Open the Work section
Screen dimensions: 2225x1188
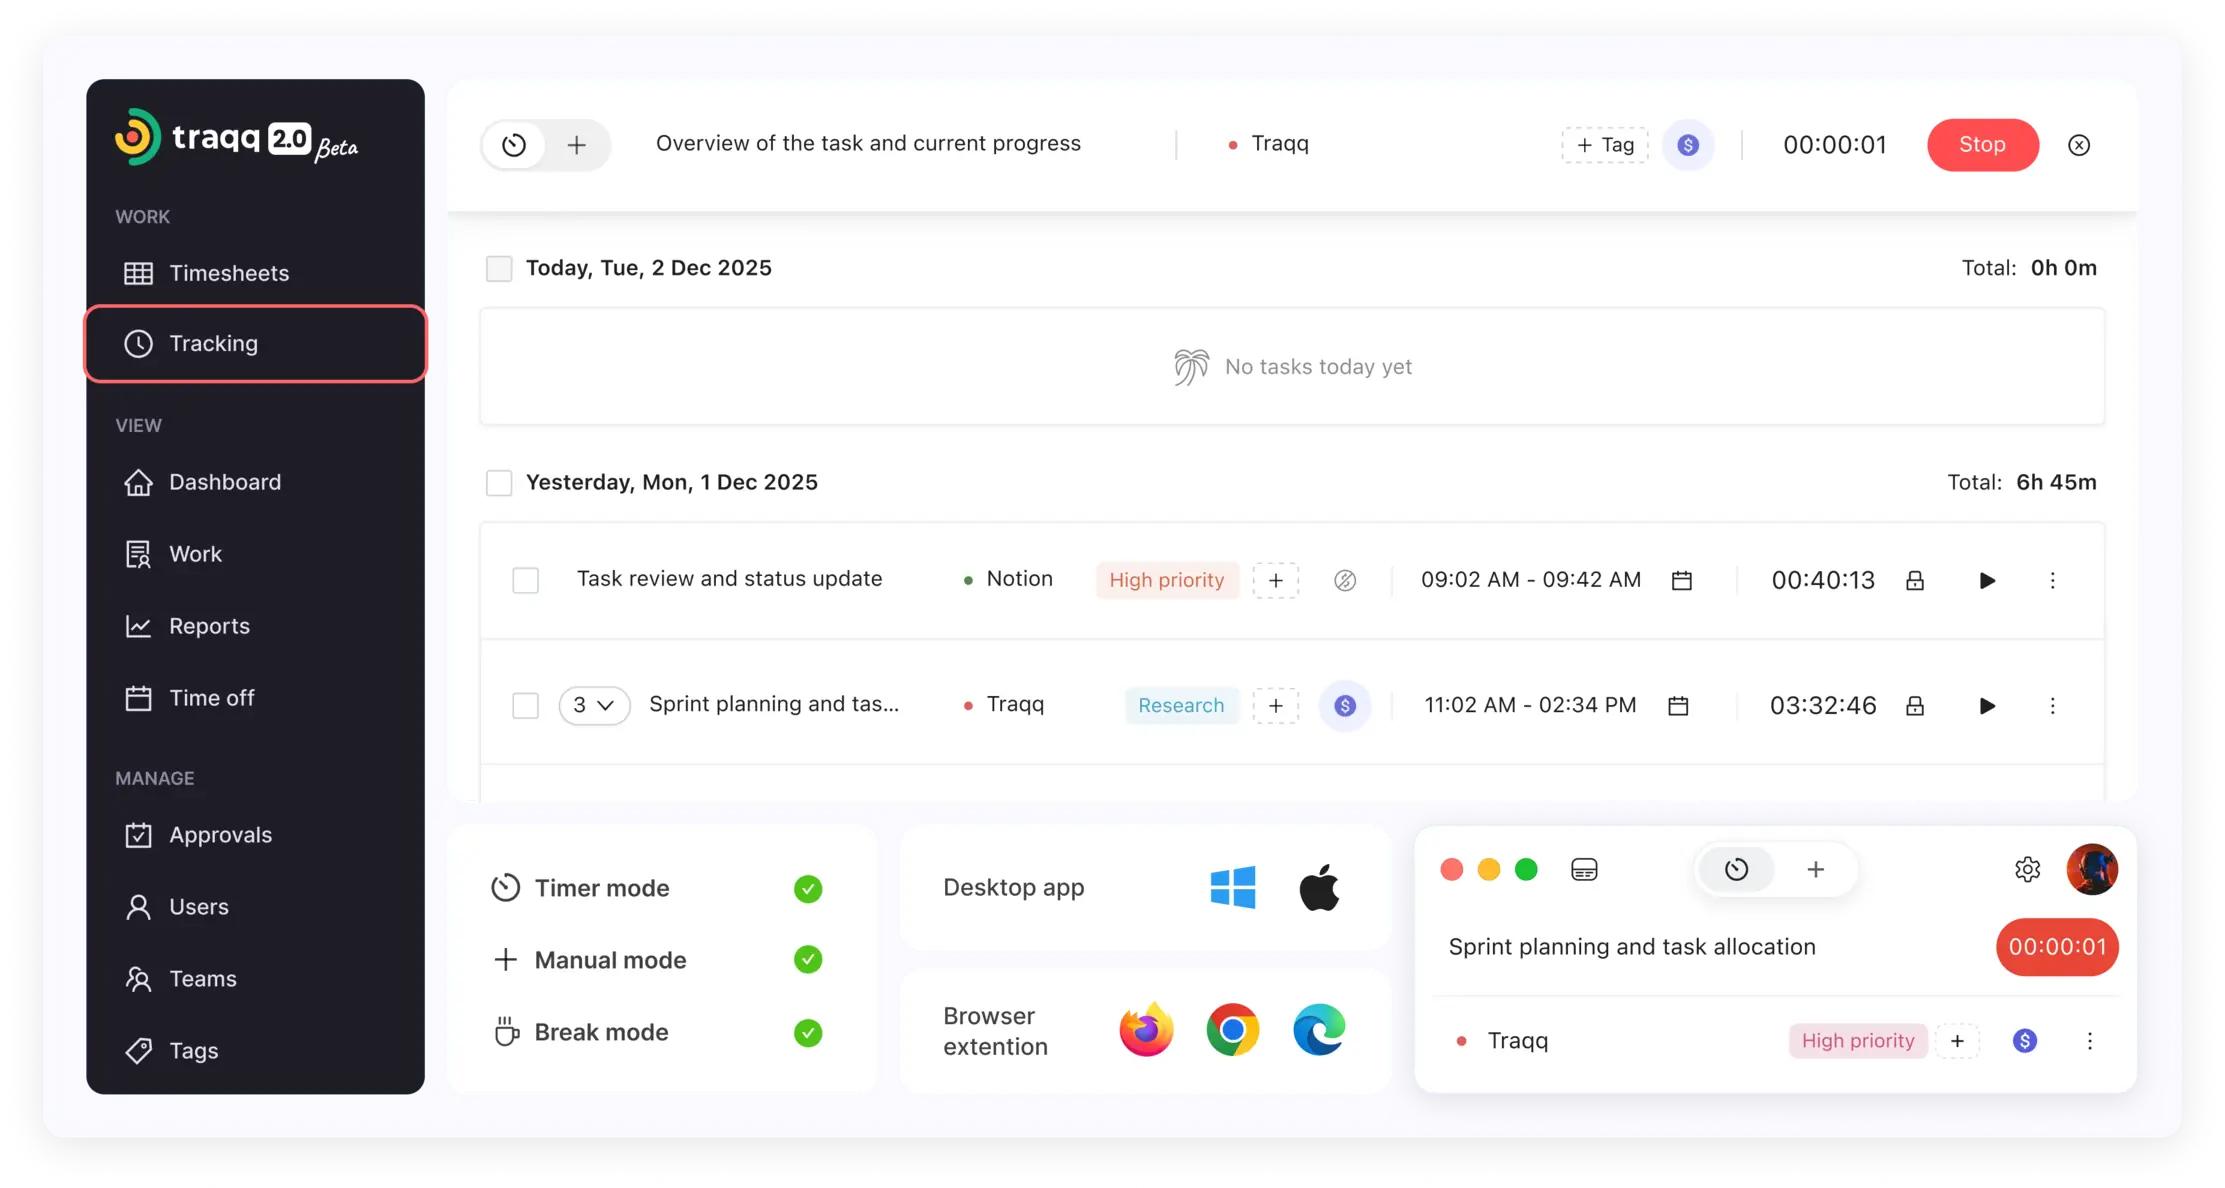click(172, 554)
